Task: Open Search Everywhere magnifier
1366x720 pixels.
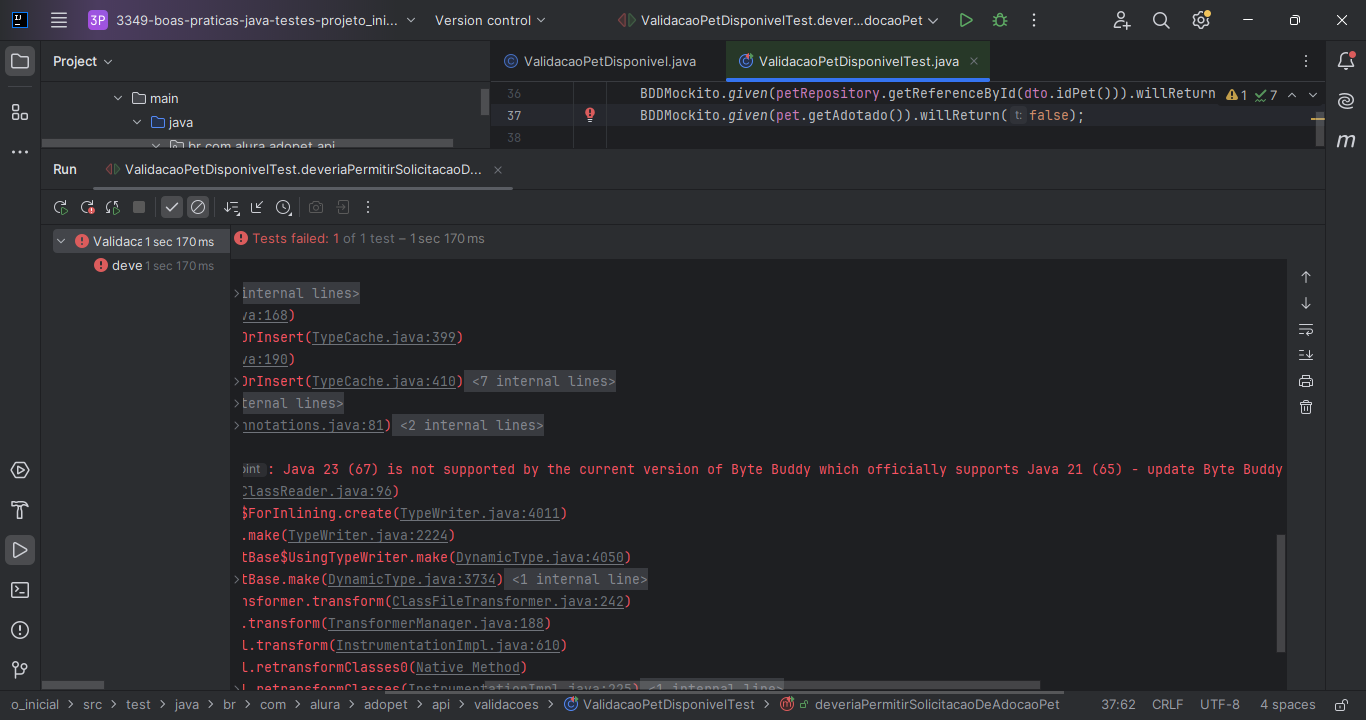Action: tap(1161, 20)
